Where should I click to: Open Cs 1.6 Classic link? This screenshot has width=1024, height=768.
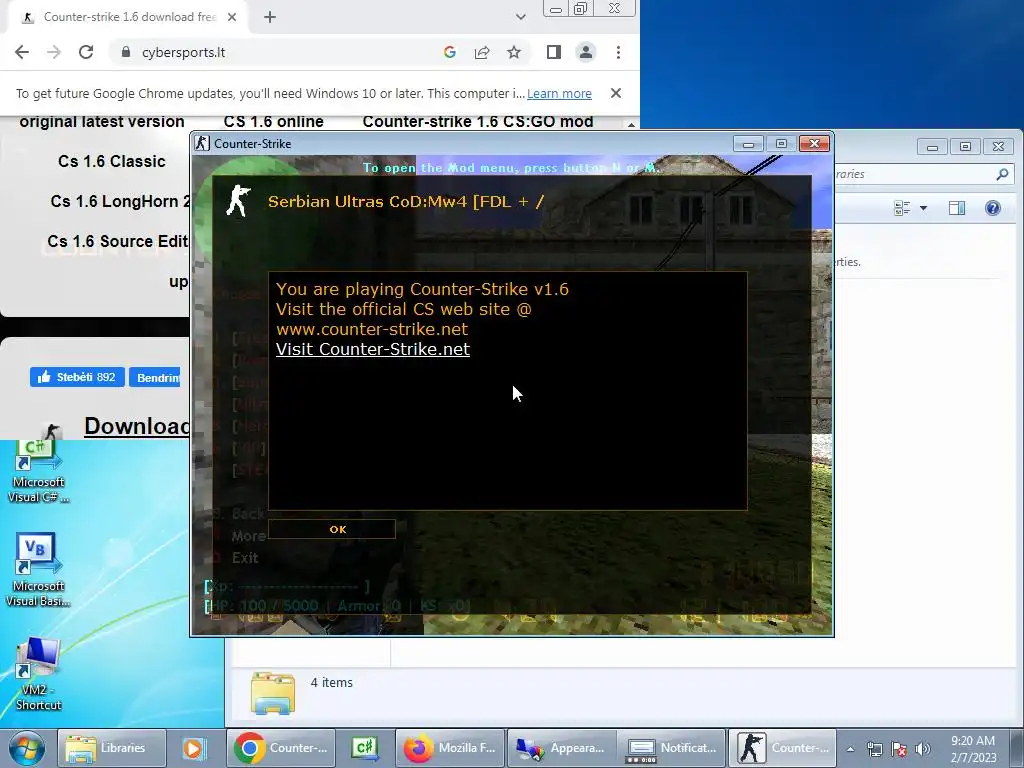click(x=112, y=161)
